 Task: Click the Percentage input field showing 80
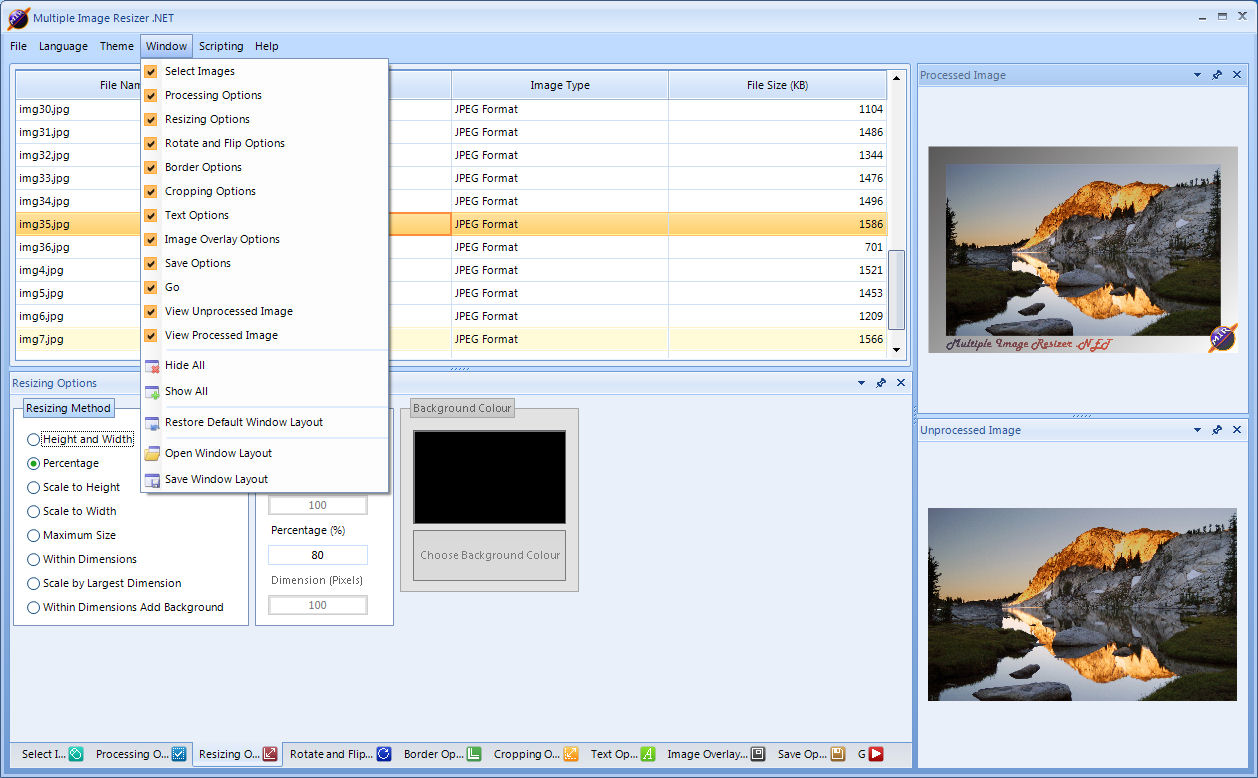(317, 555)
